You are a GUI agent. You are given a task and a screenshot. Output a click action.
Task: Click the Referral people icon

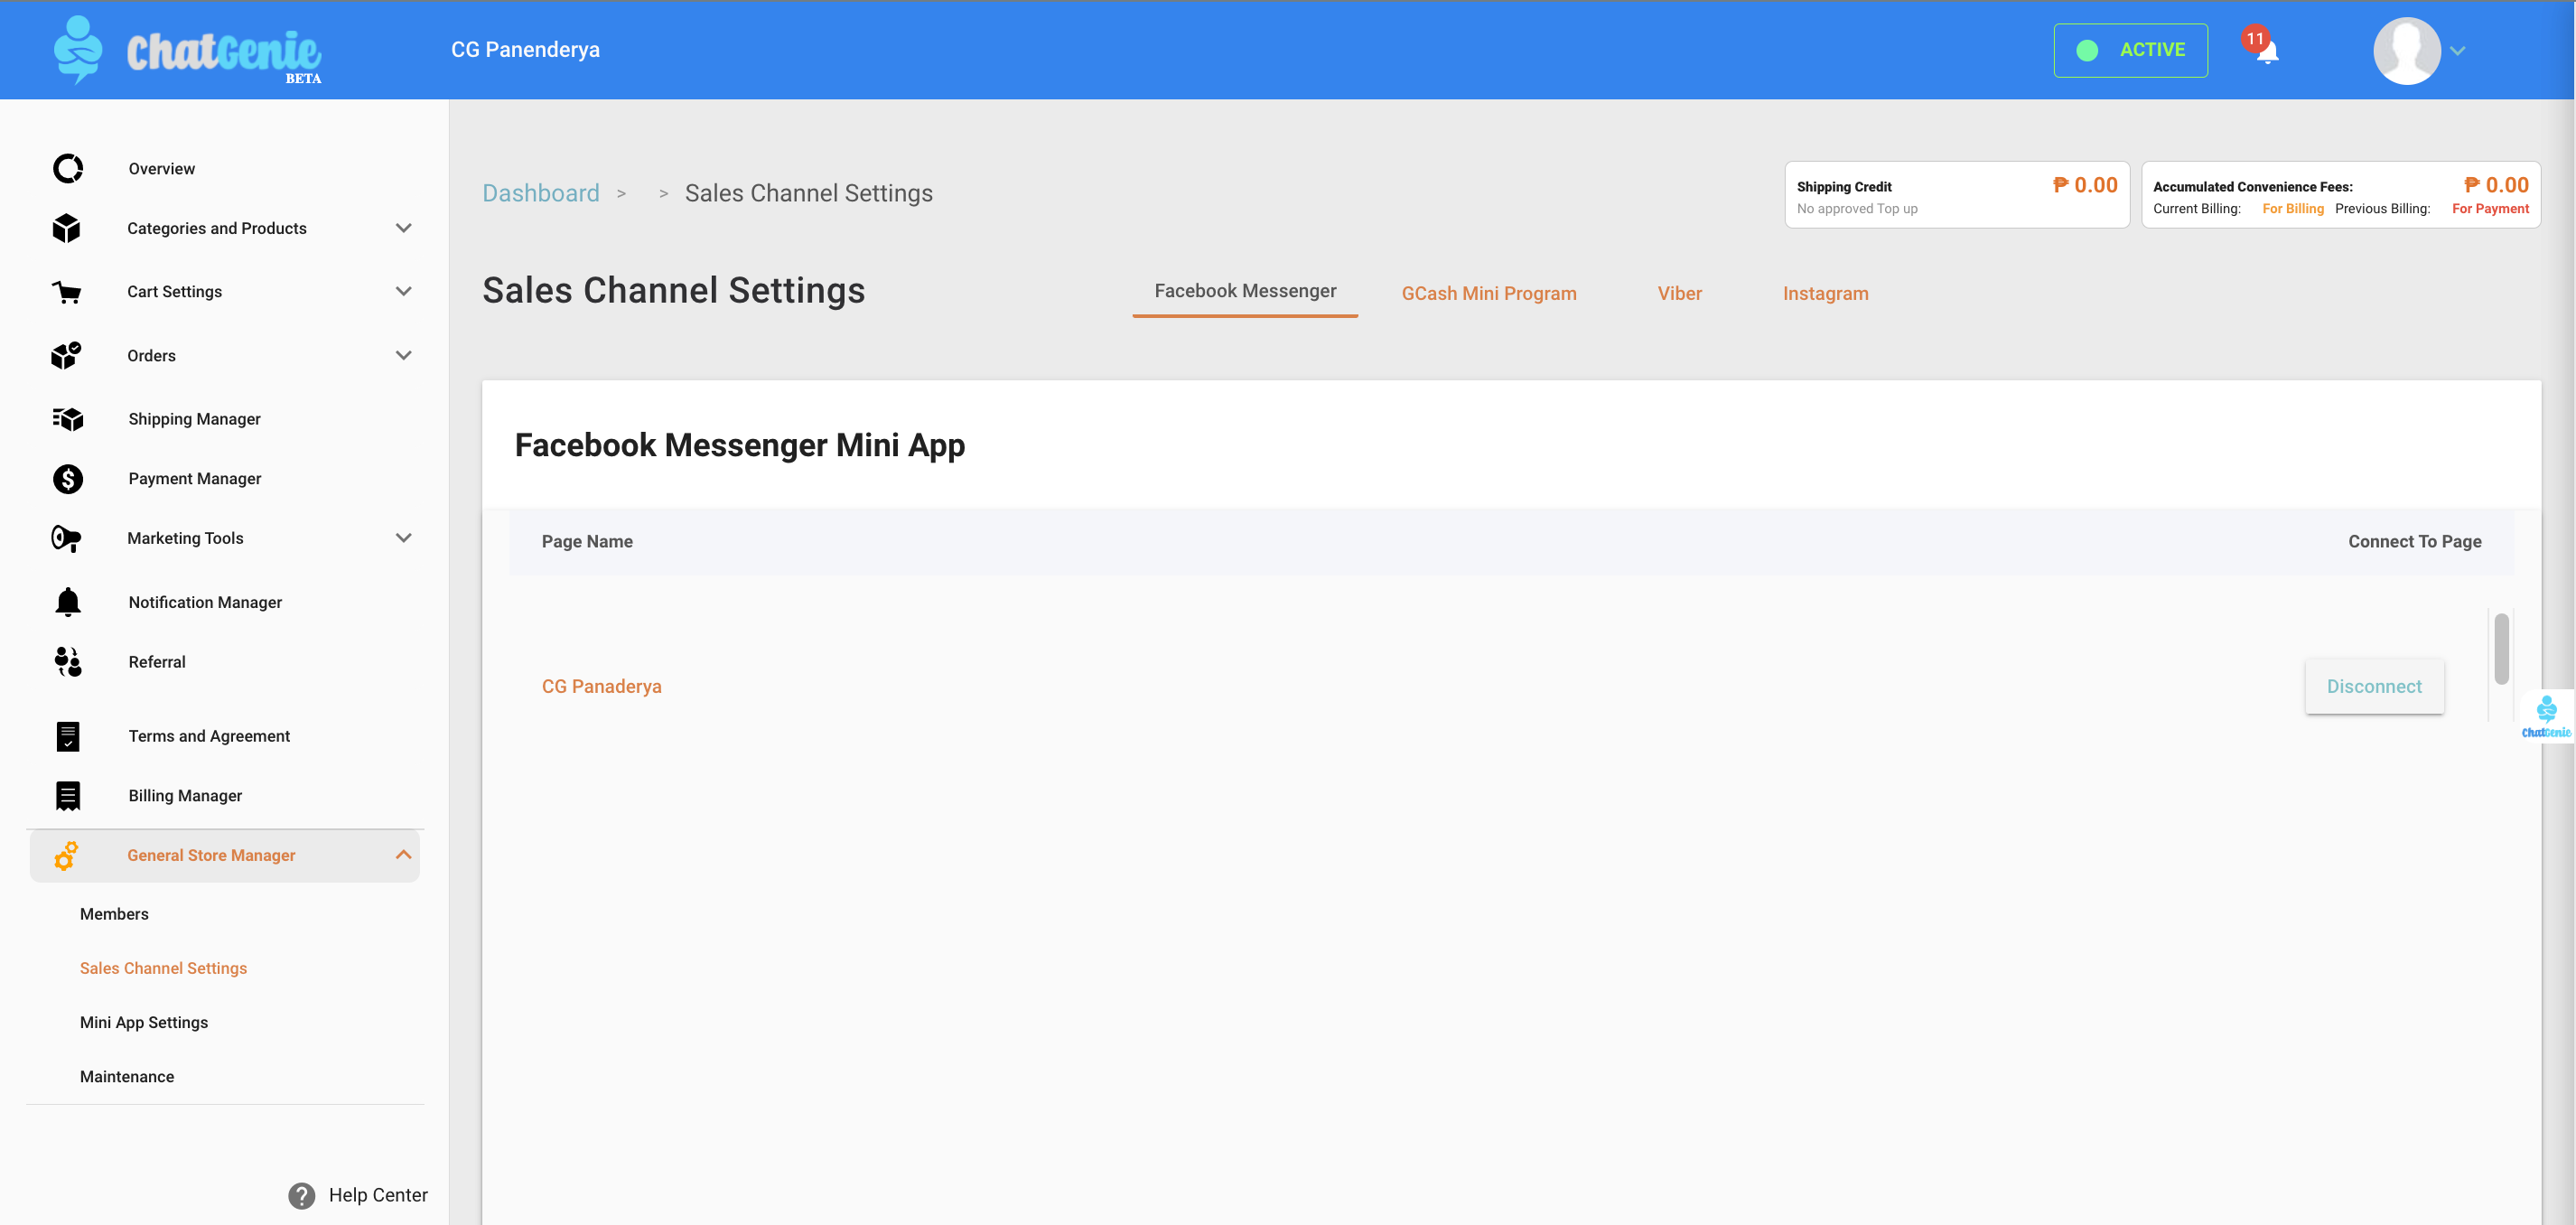point(68,662)
